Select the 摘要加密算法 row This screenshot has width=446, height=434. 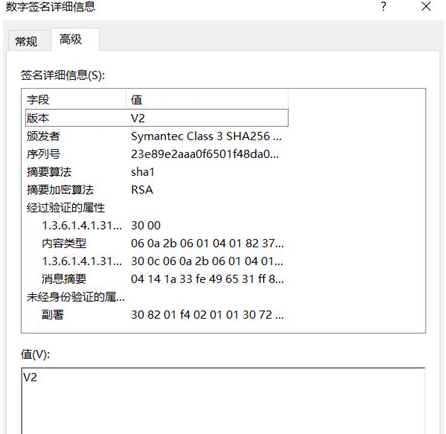157,190
